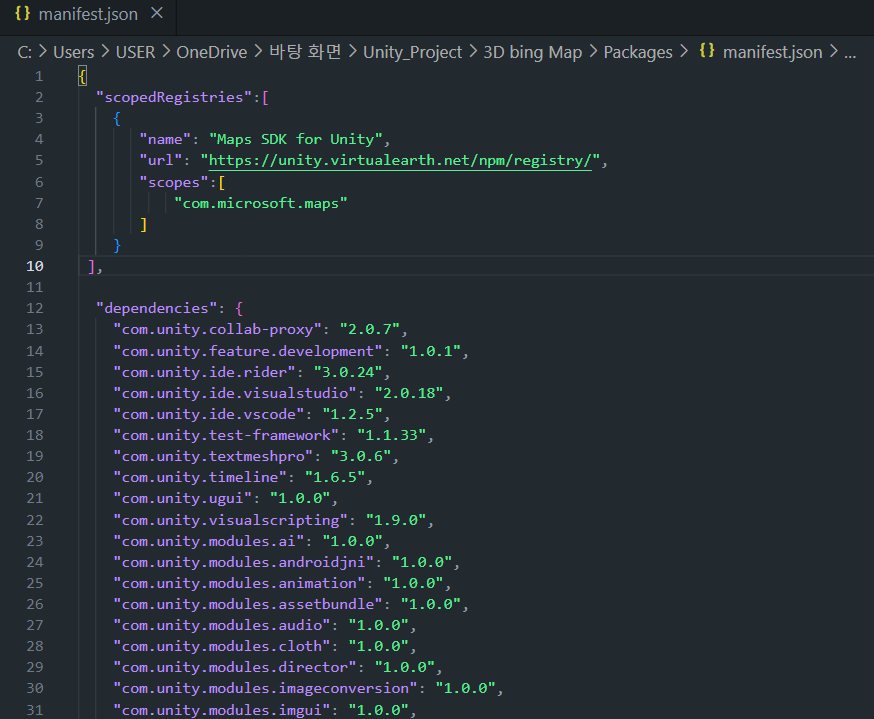874x719 pixels.
Task: Click "com.unity.test-framework" entry
Action: [x=226, y=435]
